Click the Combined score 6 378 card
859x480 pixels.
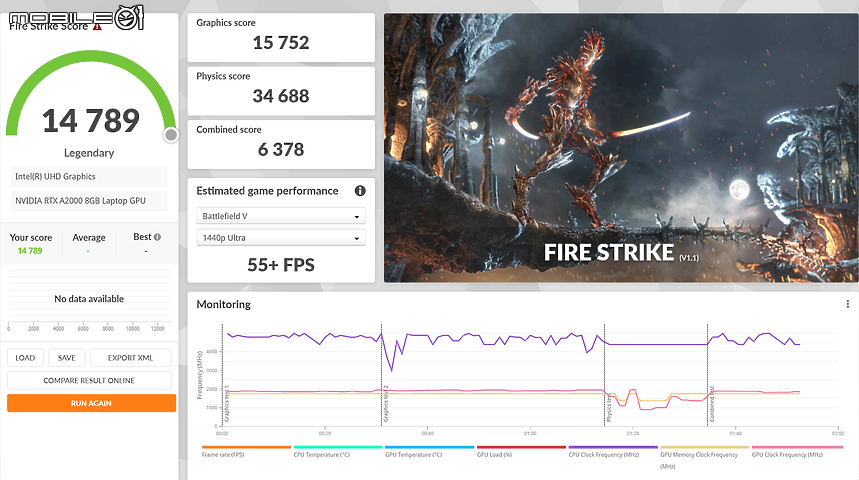coord(281,145)
